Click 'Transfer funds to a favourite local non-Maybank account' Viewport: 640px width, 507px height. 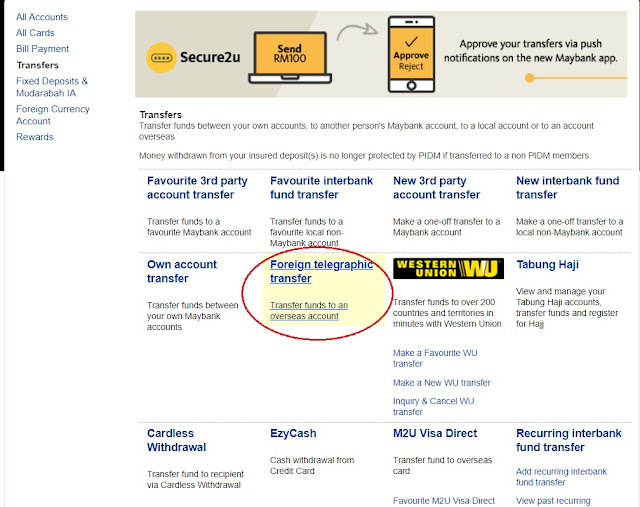click(x=307, y=232)
